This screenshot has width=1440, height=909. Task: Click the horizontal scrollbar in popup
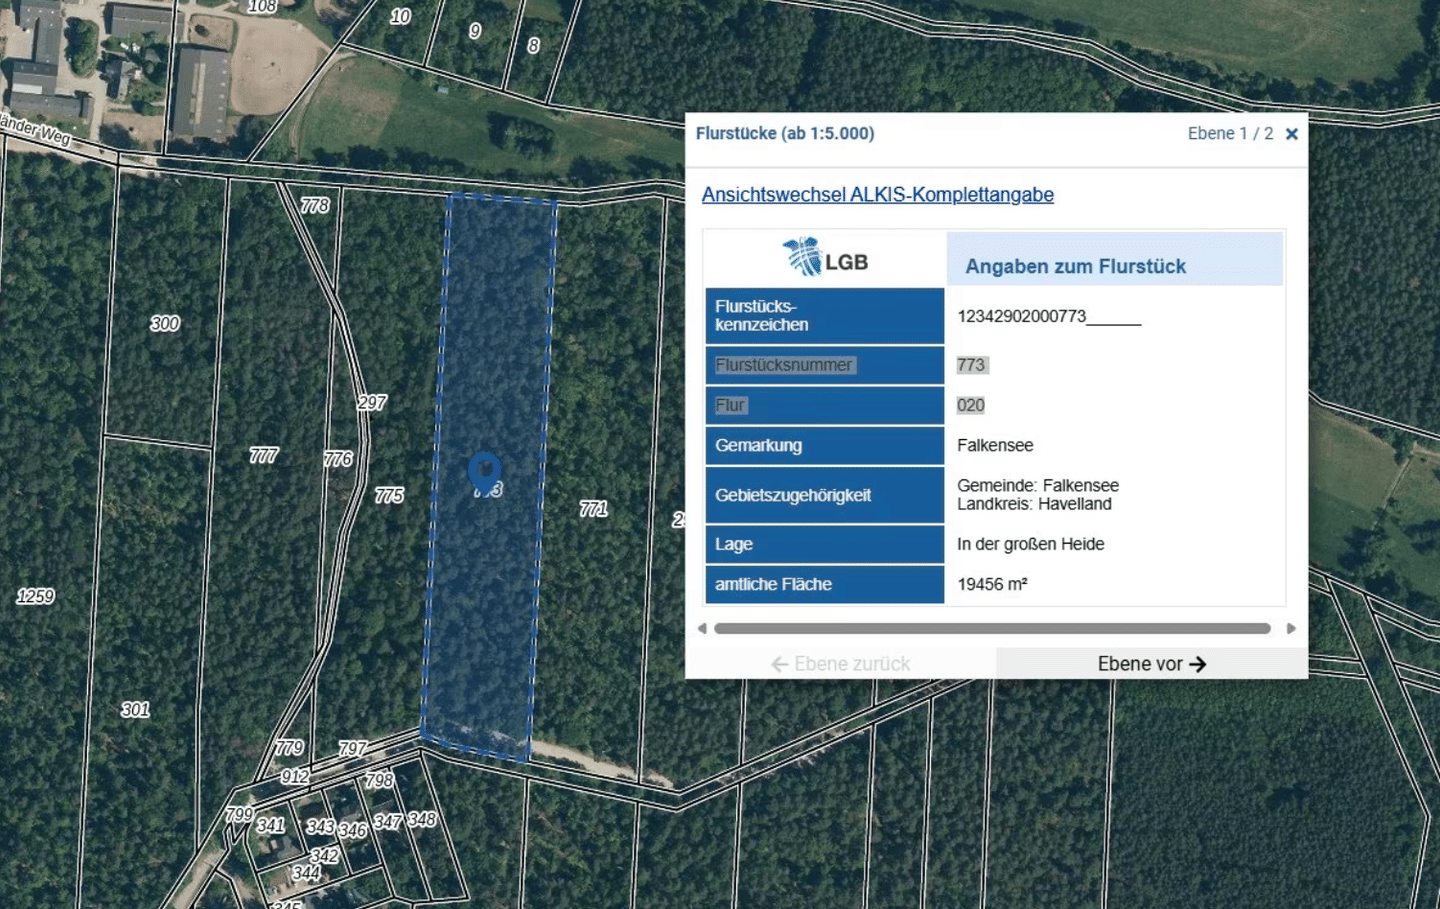992,629
